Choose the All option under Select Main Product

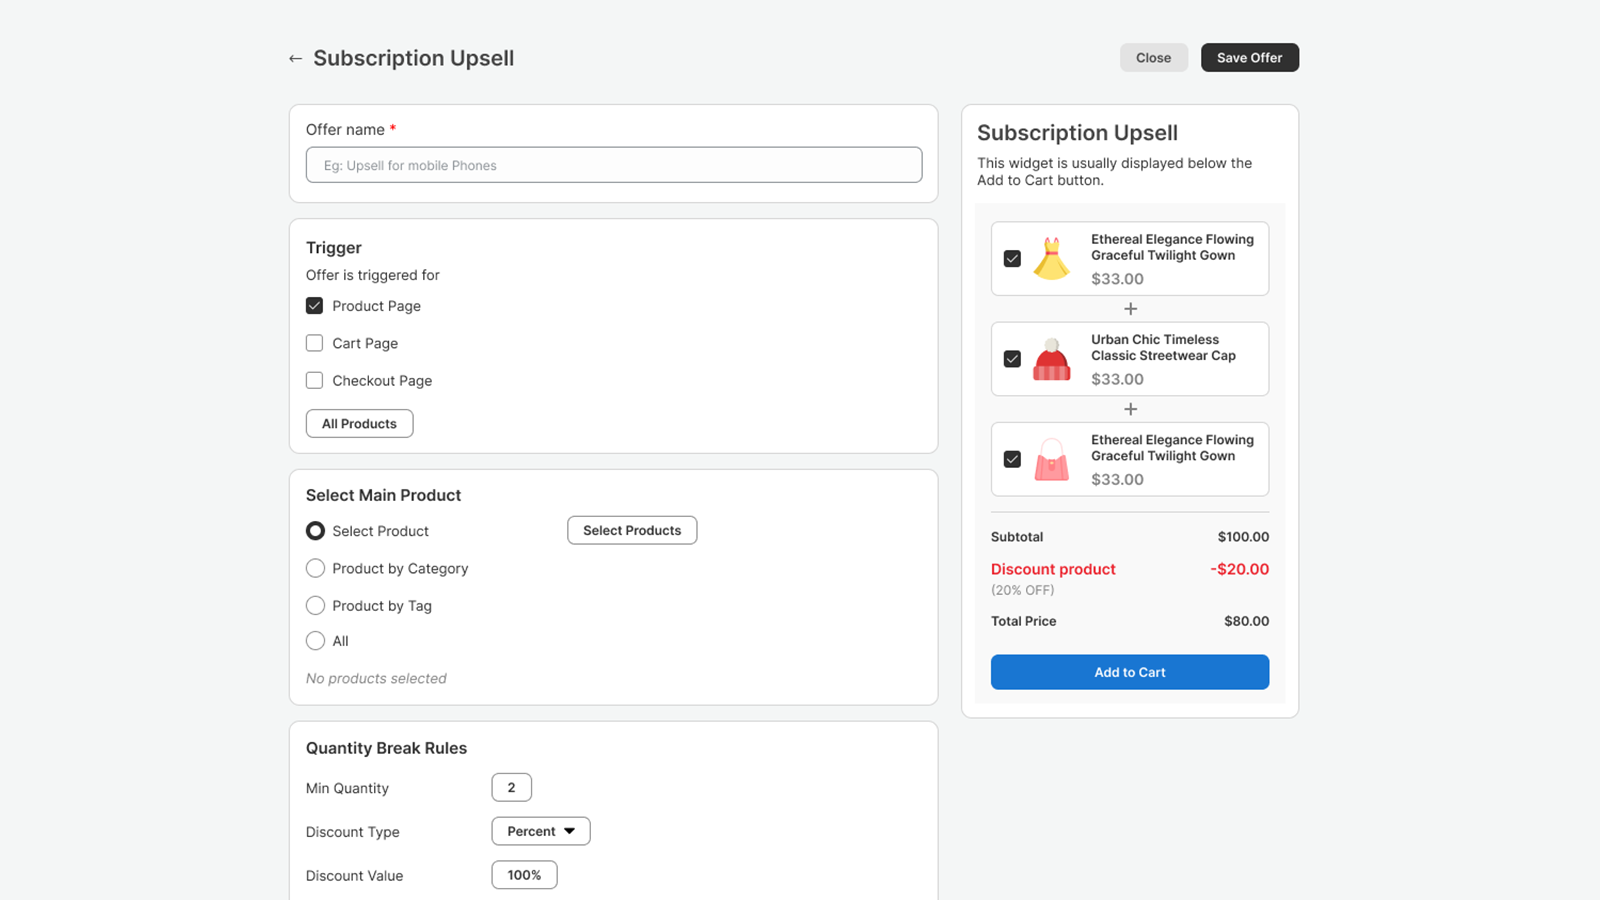point(315,640)
